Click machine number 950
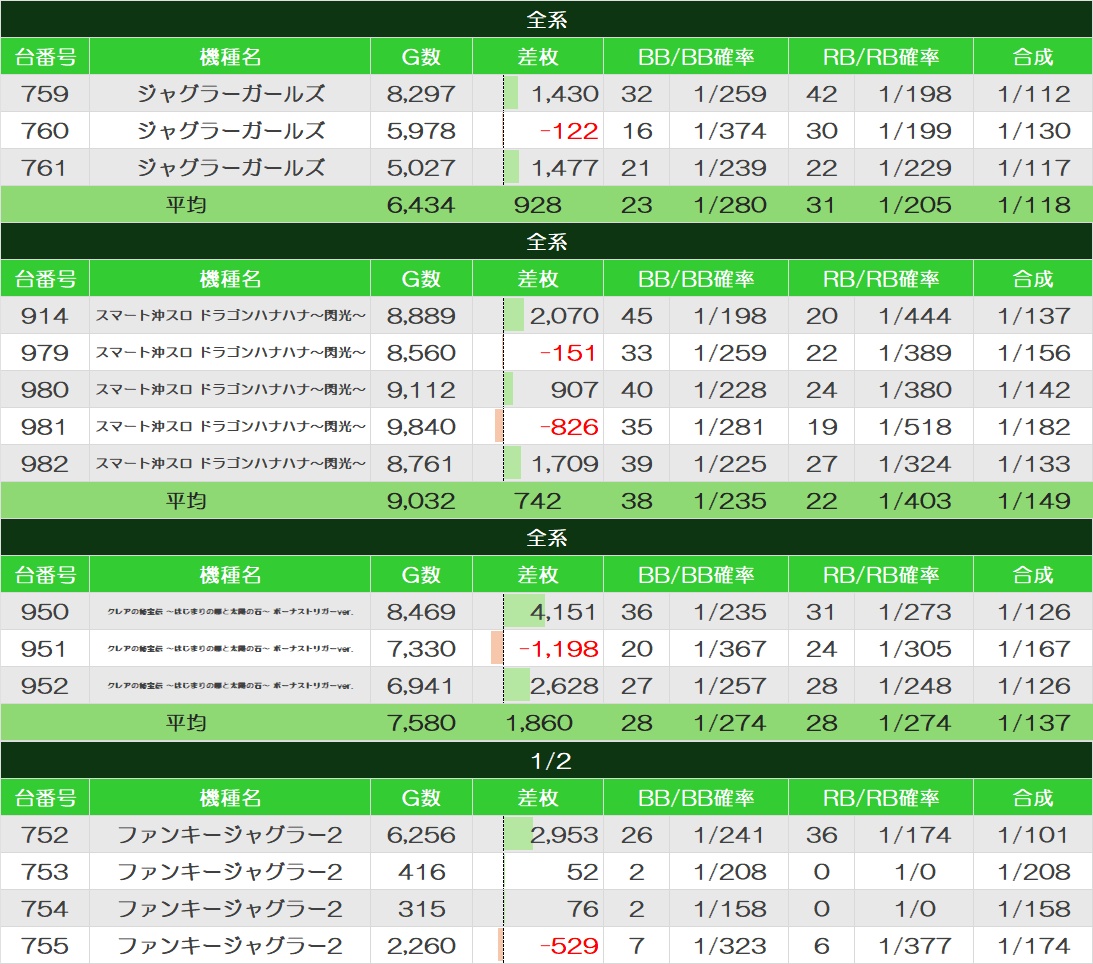 [45, 611]
